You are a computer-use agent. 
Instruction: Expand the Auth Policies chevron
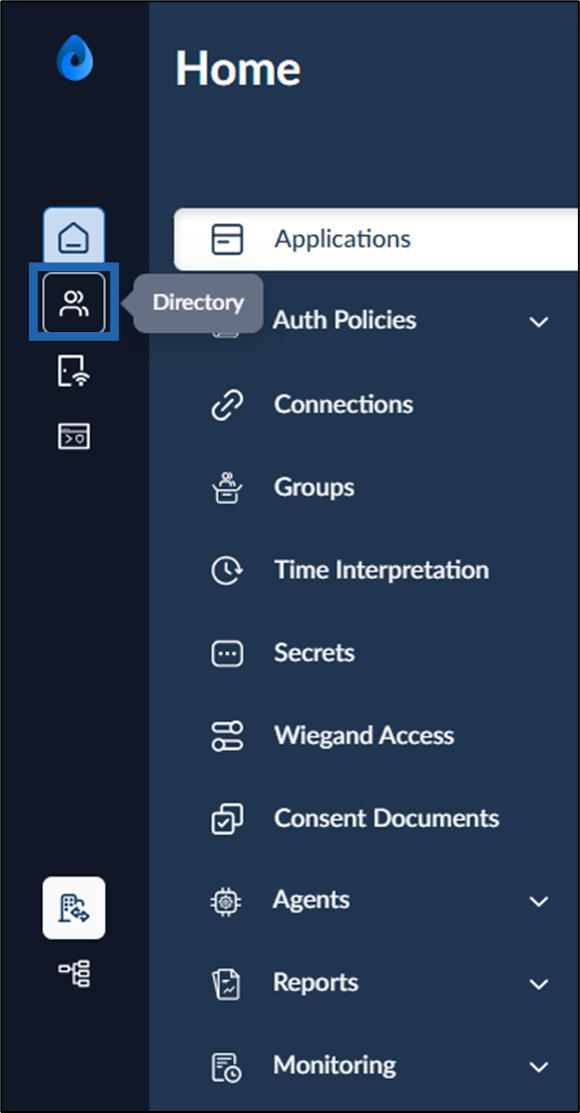tap(539, 322)
